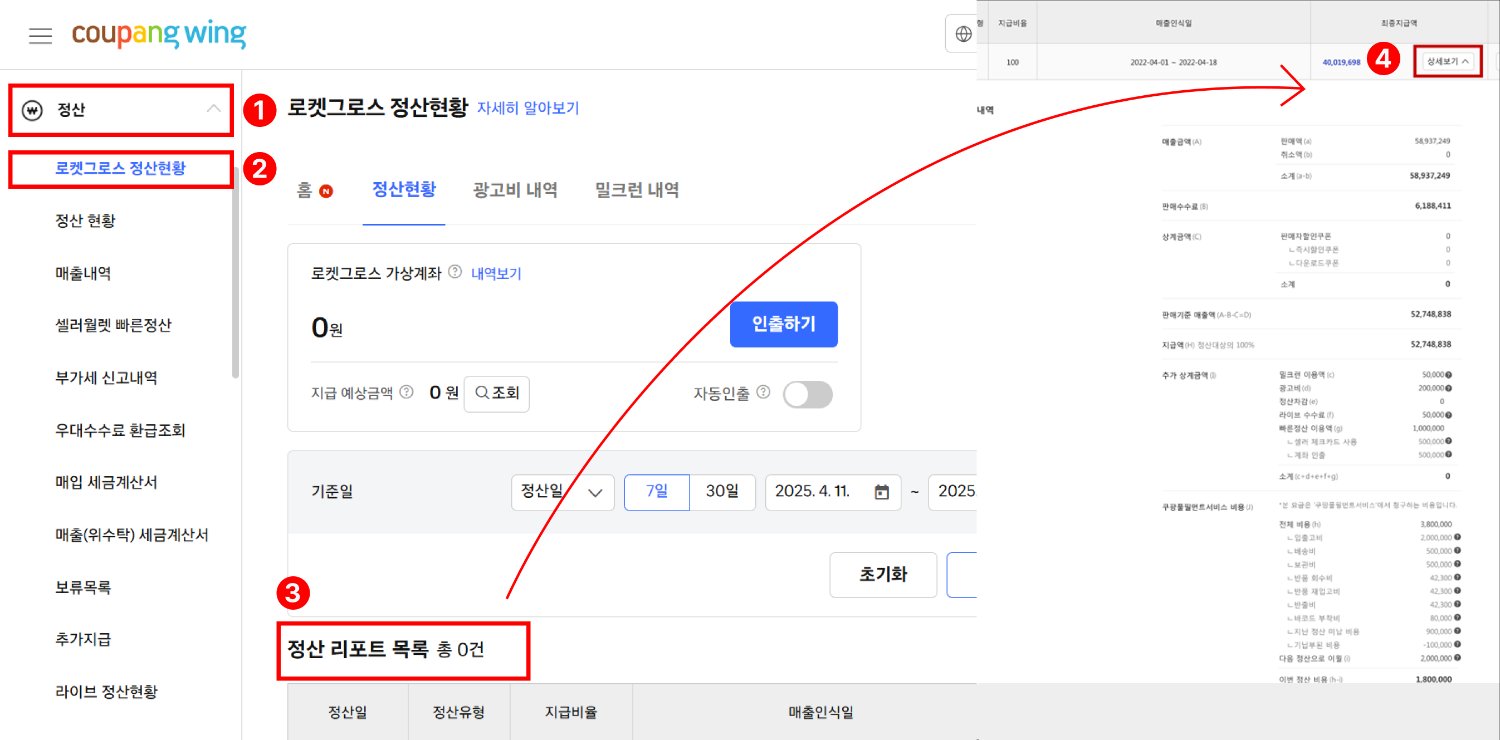The width and height of the screenshot is (1500, 740).
Task: Click help icon beside 밀크런 이용액 50,000
Action: tap(1448, 374)
